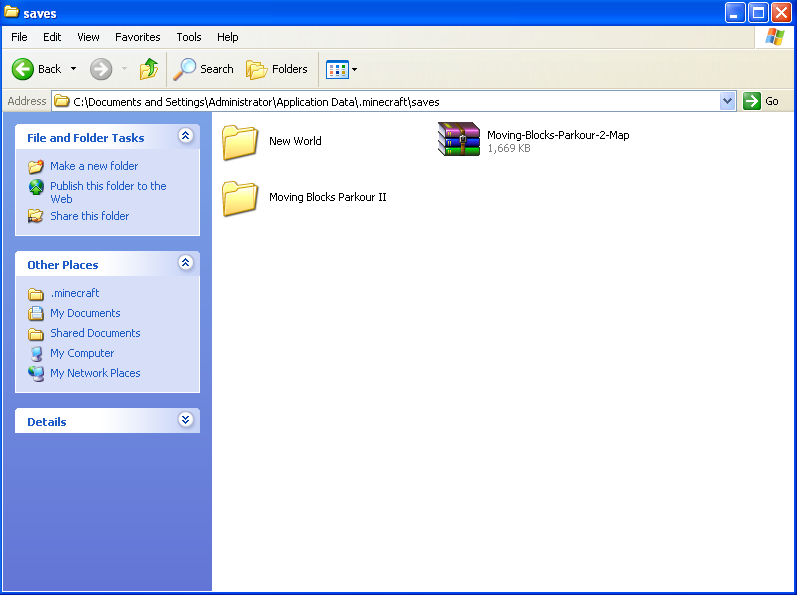
Task: Open the Views dropdown button
Action: point(341,69)
